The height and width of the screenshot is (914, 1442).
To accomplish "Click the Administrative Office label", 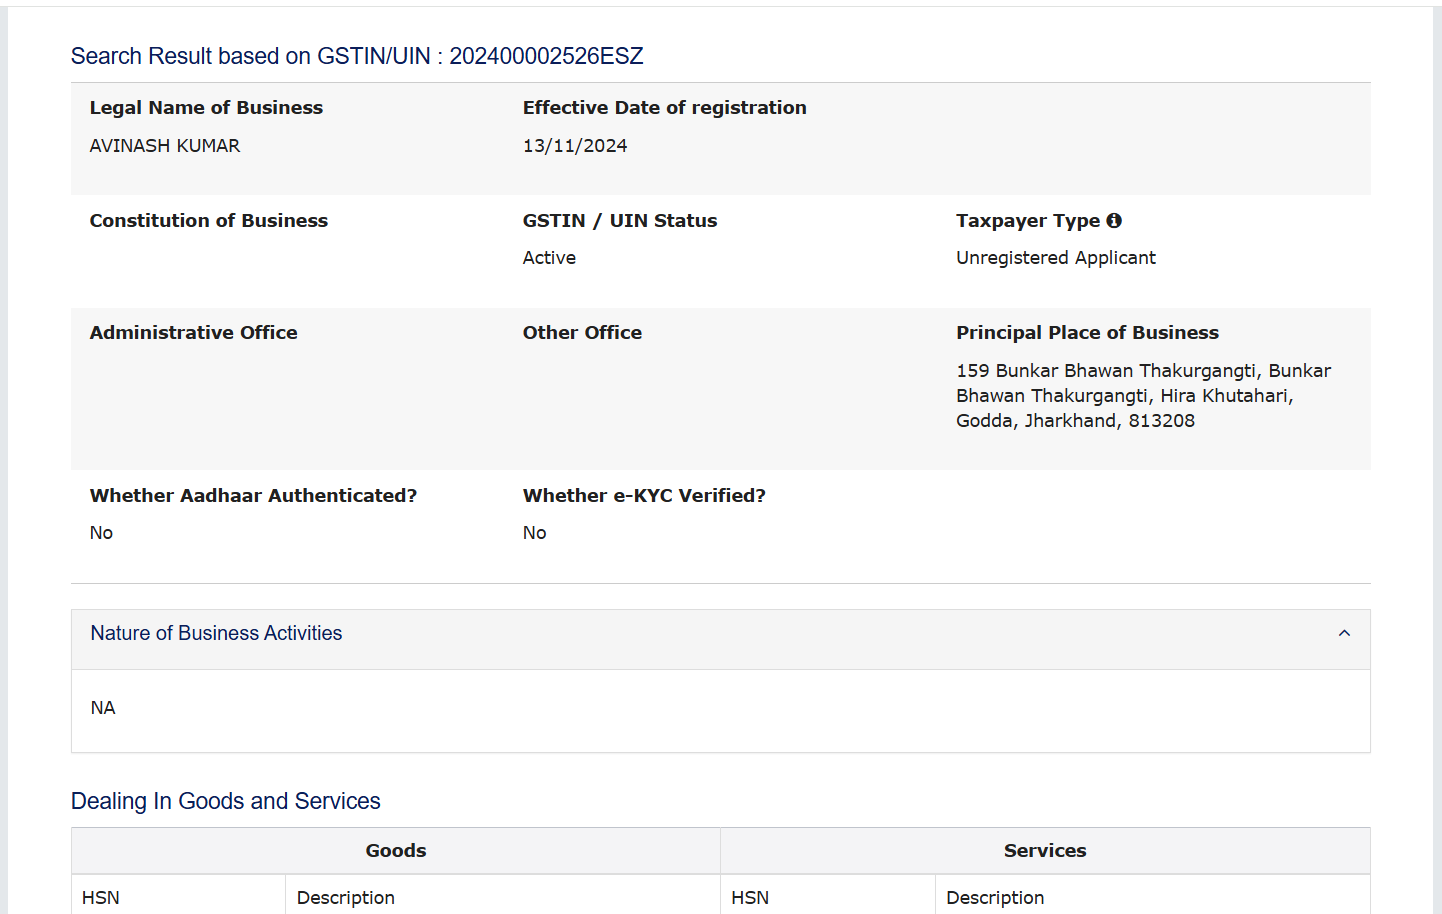I will tap(194, 333).
